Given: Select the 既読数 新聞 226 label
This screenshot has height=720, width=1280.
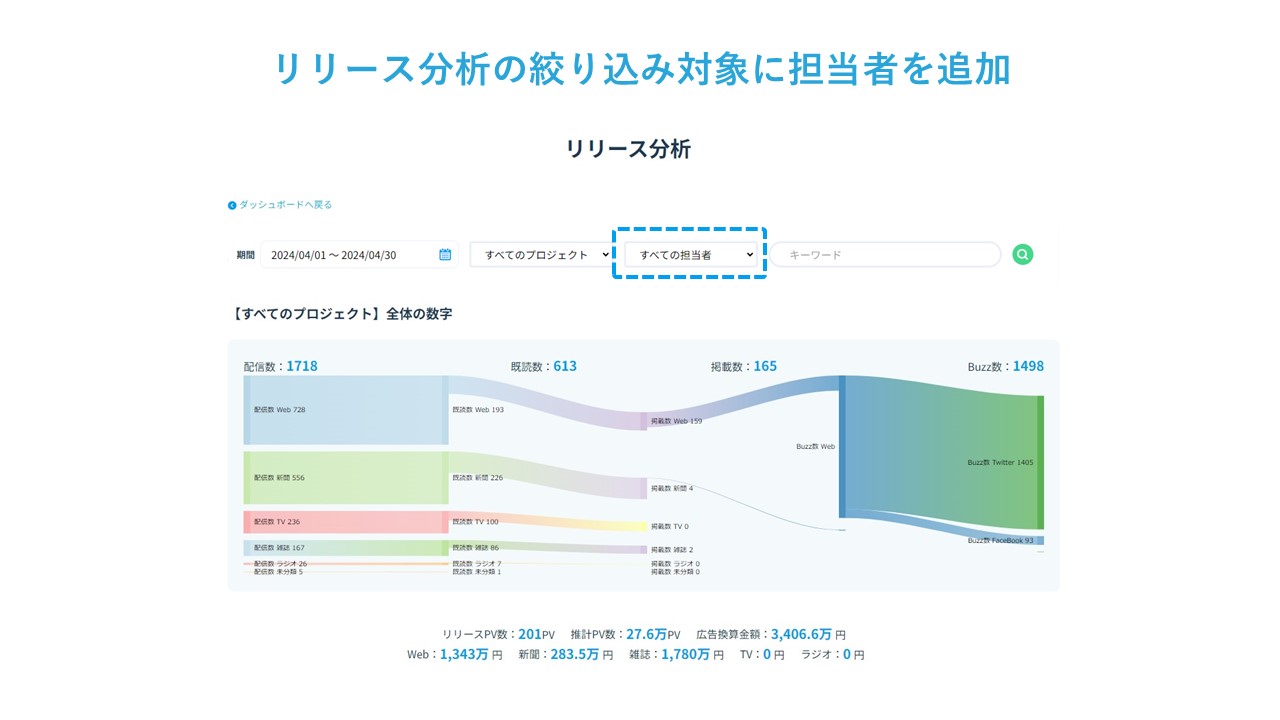Looking at the screenshot, I should coord(477,478).
